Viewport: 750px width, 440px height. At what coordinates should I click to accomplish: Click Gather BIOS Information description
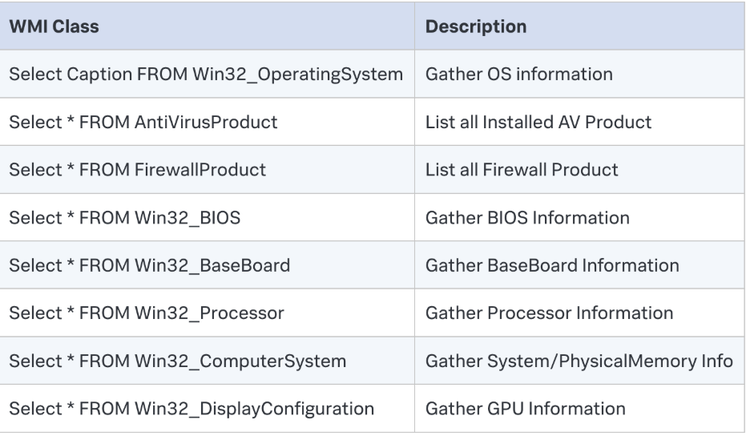(527, 218)
